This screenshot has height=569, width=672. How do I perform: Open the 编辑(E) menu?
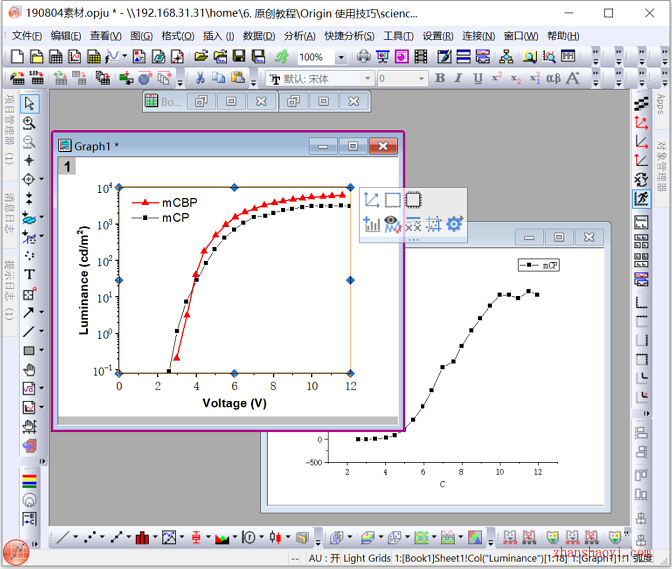coord(66,36)
